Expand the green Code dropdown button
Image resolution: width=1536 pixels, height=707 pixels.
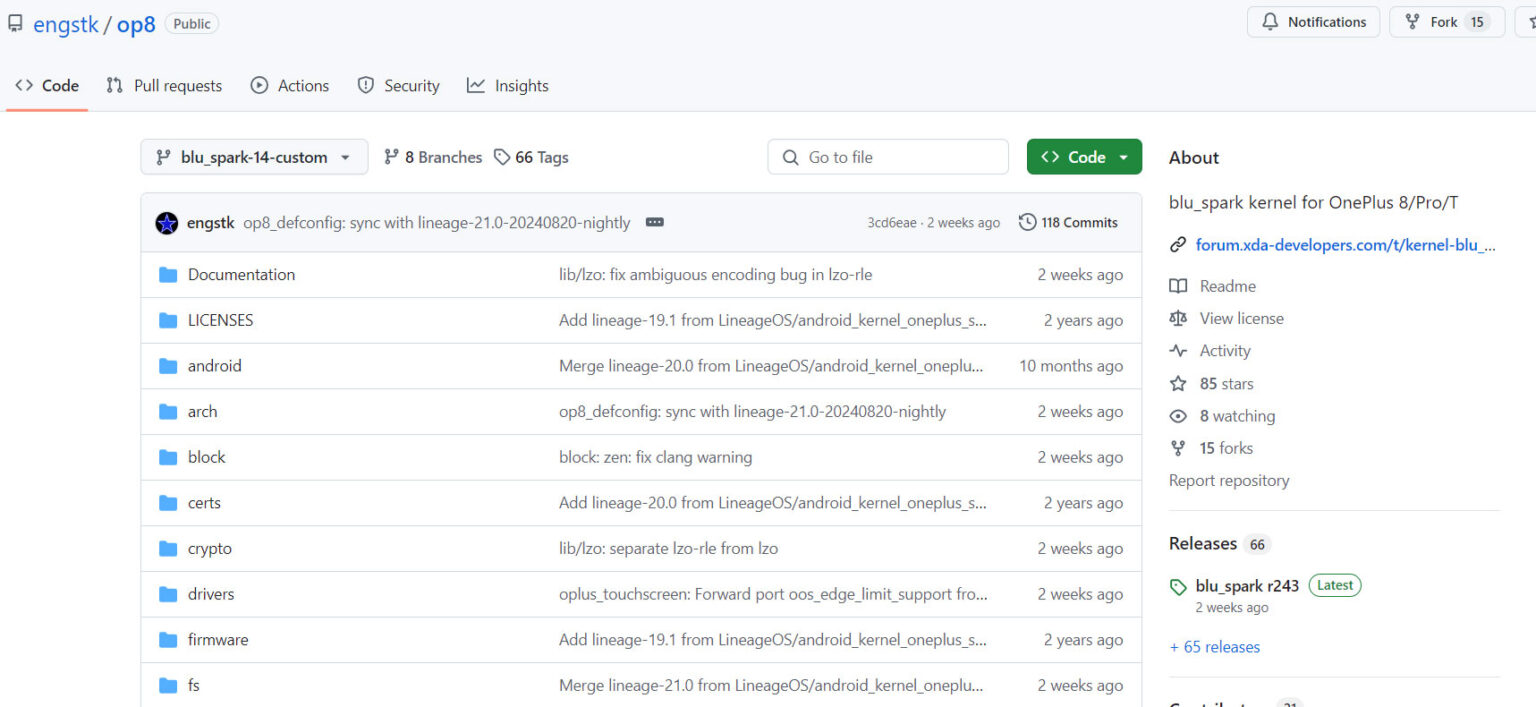point(1084,157)
